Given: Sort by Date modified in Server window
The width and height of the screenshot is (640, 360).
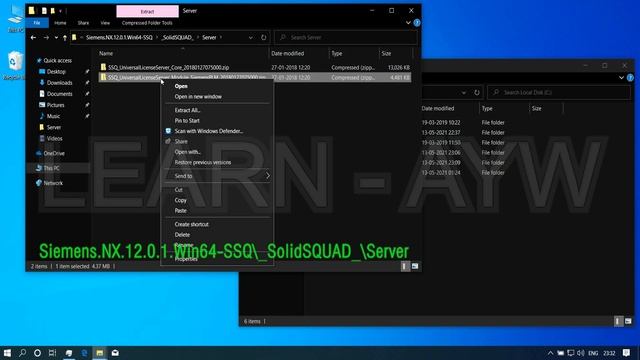Looking at the screenshot, I should pyautogui.click(x=287, y=53).
